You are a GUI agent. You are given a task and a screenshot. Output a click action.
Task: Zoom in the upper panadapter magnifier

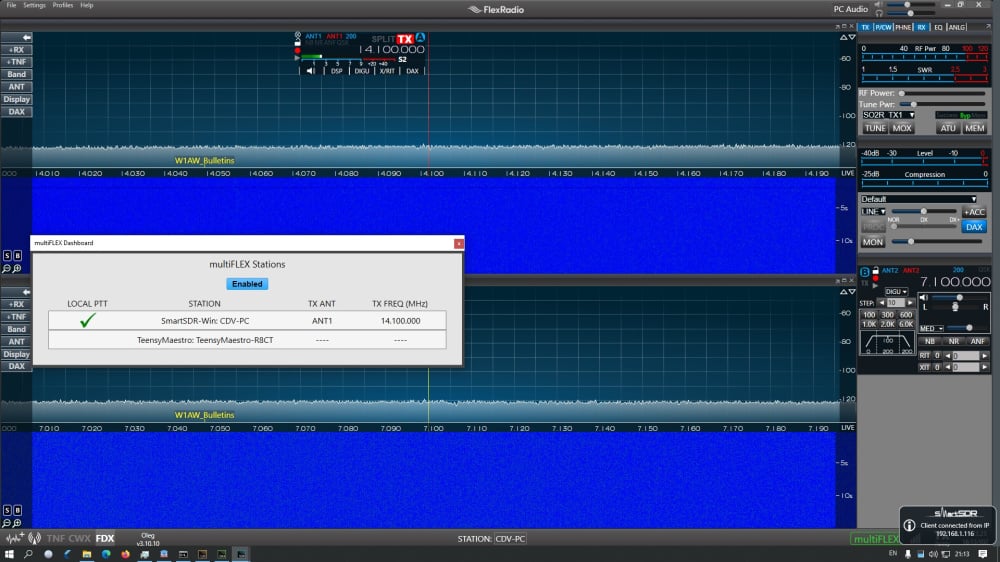[17, 269]
